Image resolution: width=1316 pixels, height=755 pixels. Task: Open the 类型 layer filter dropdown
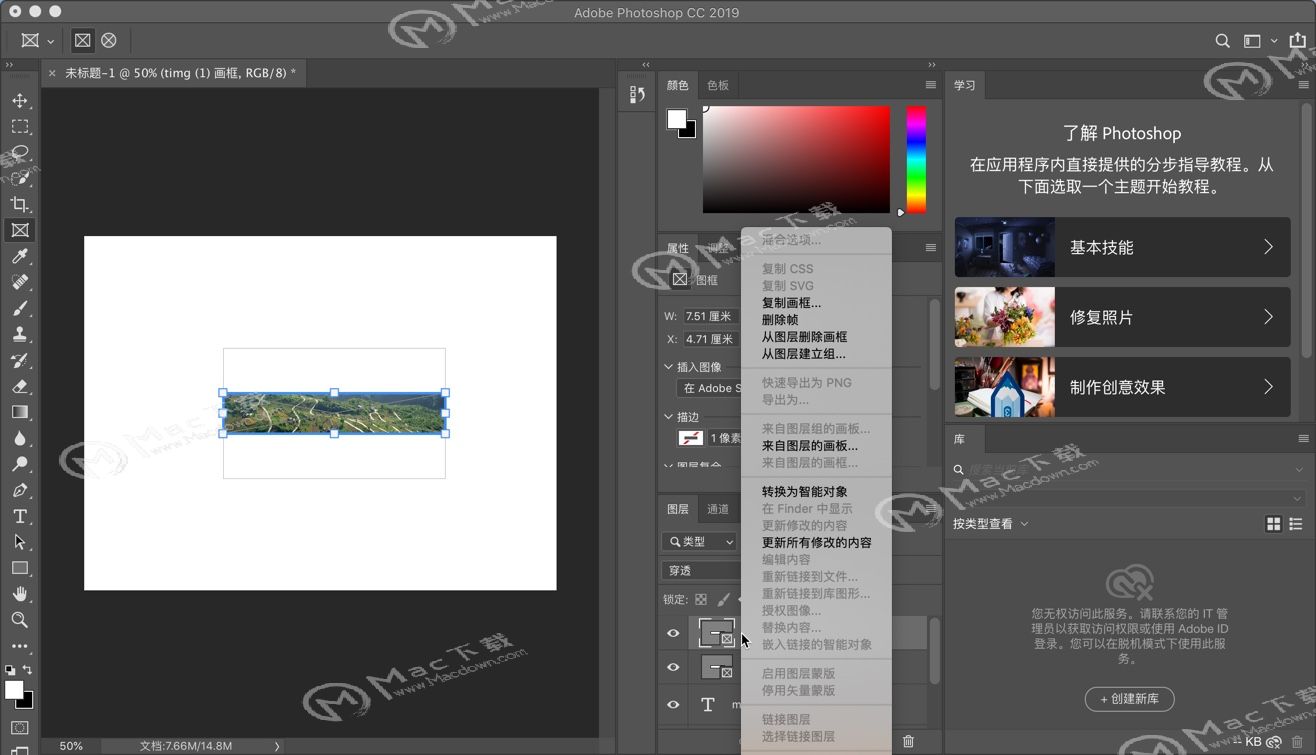[700, 541]
